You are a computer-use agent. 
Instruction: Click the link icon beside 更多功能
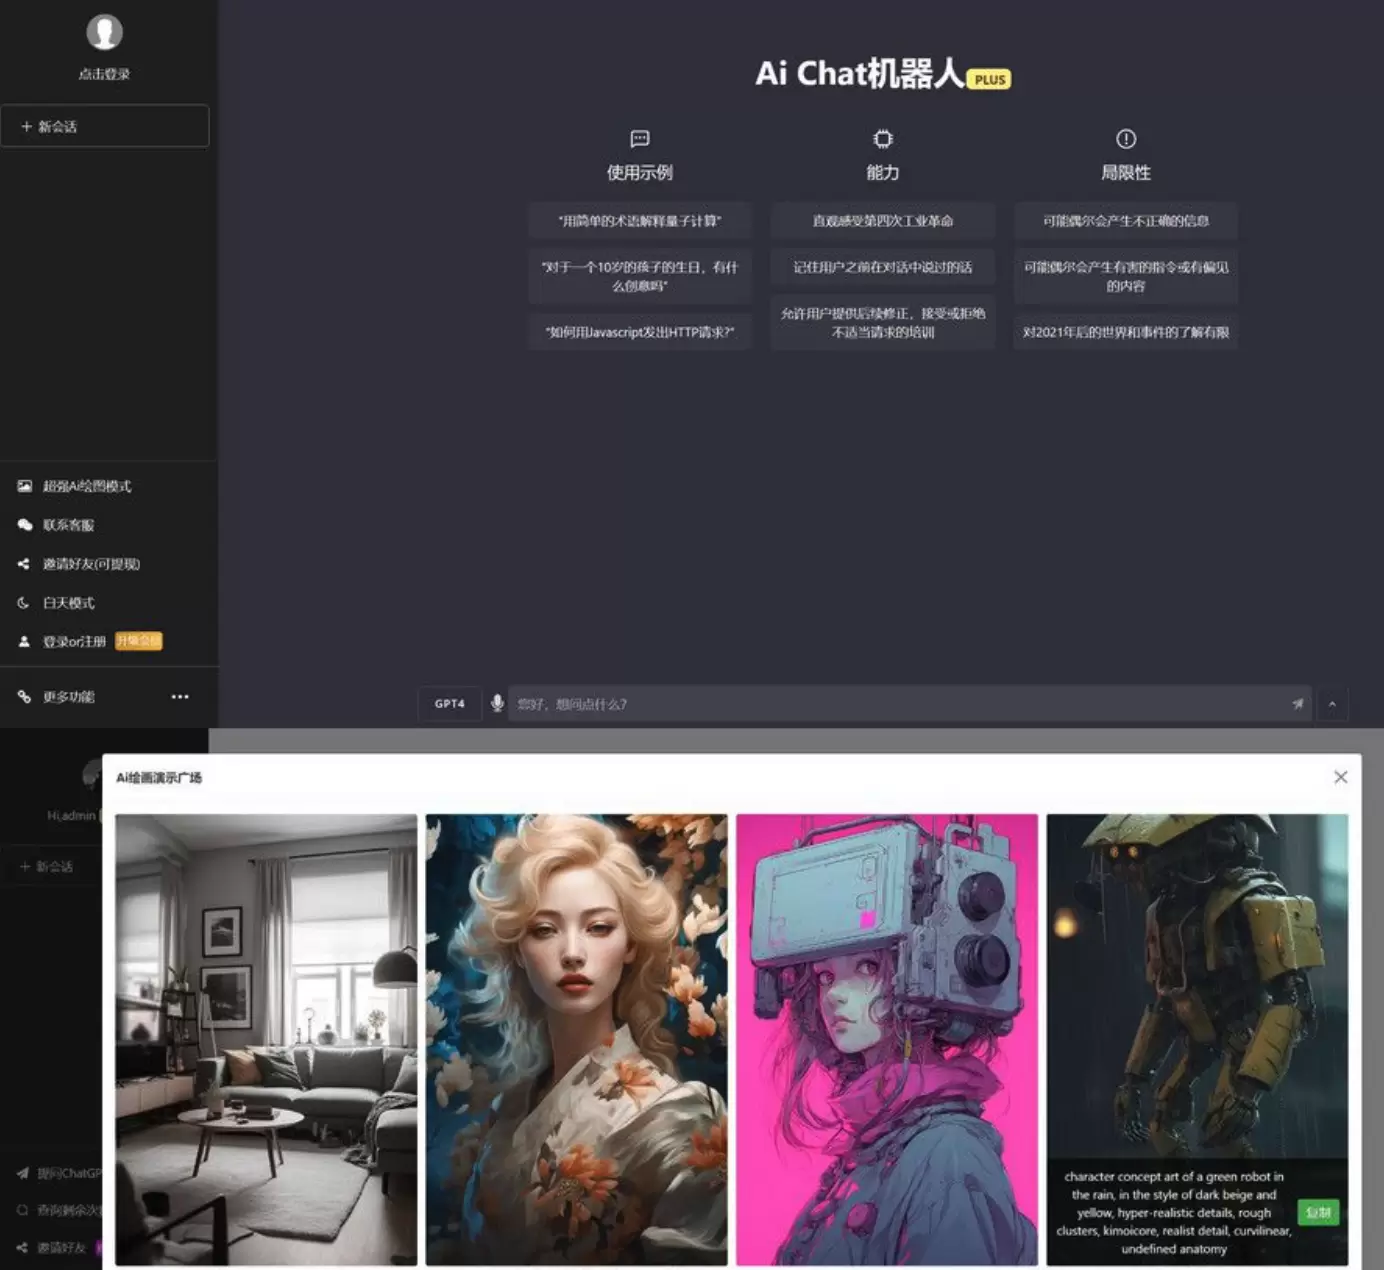[x=24, y=697]
